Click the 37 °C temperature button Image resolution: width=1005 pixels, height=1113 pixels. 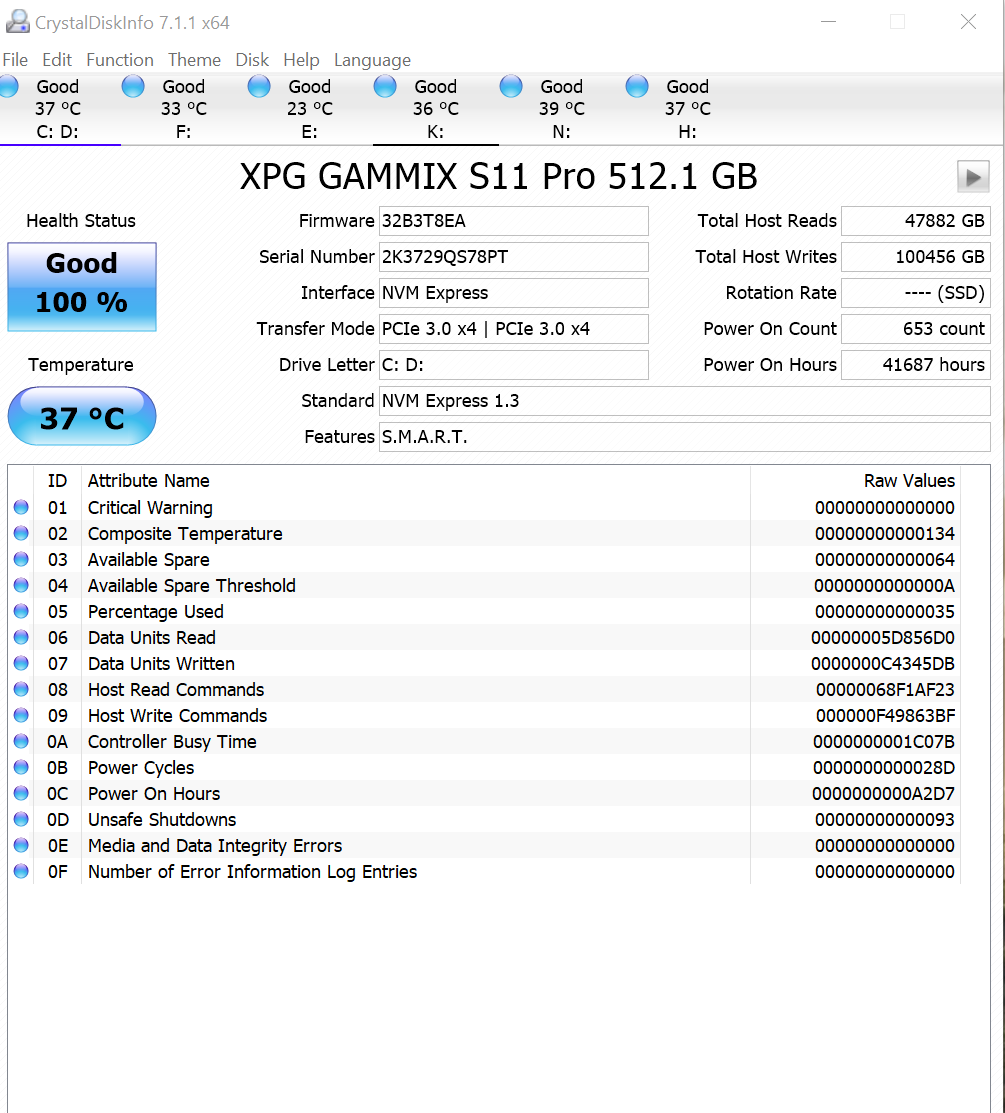tap(82, 416)
